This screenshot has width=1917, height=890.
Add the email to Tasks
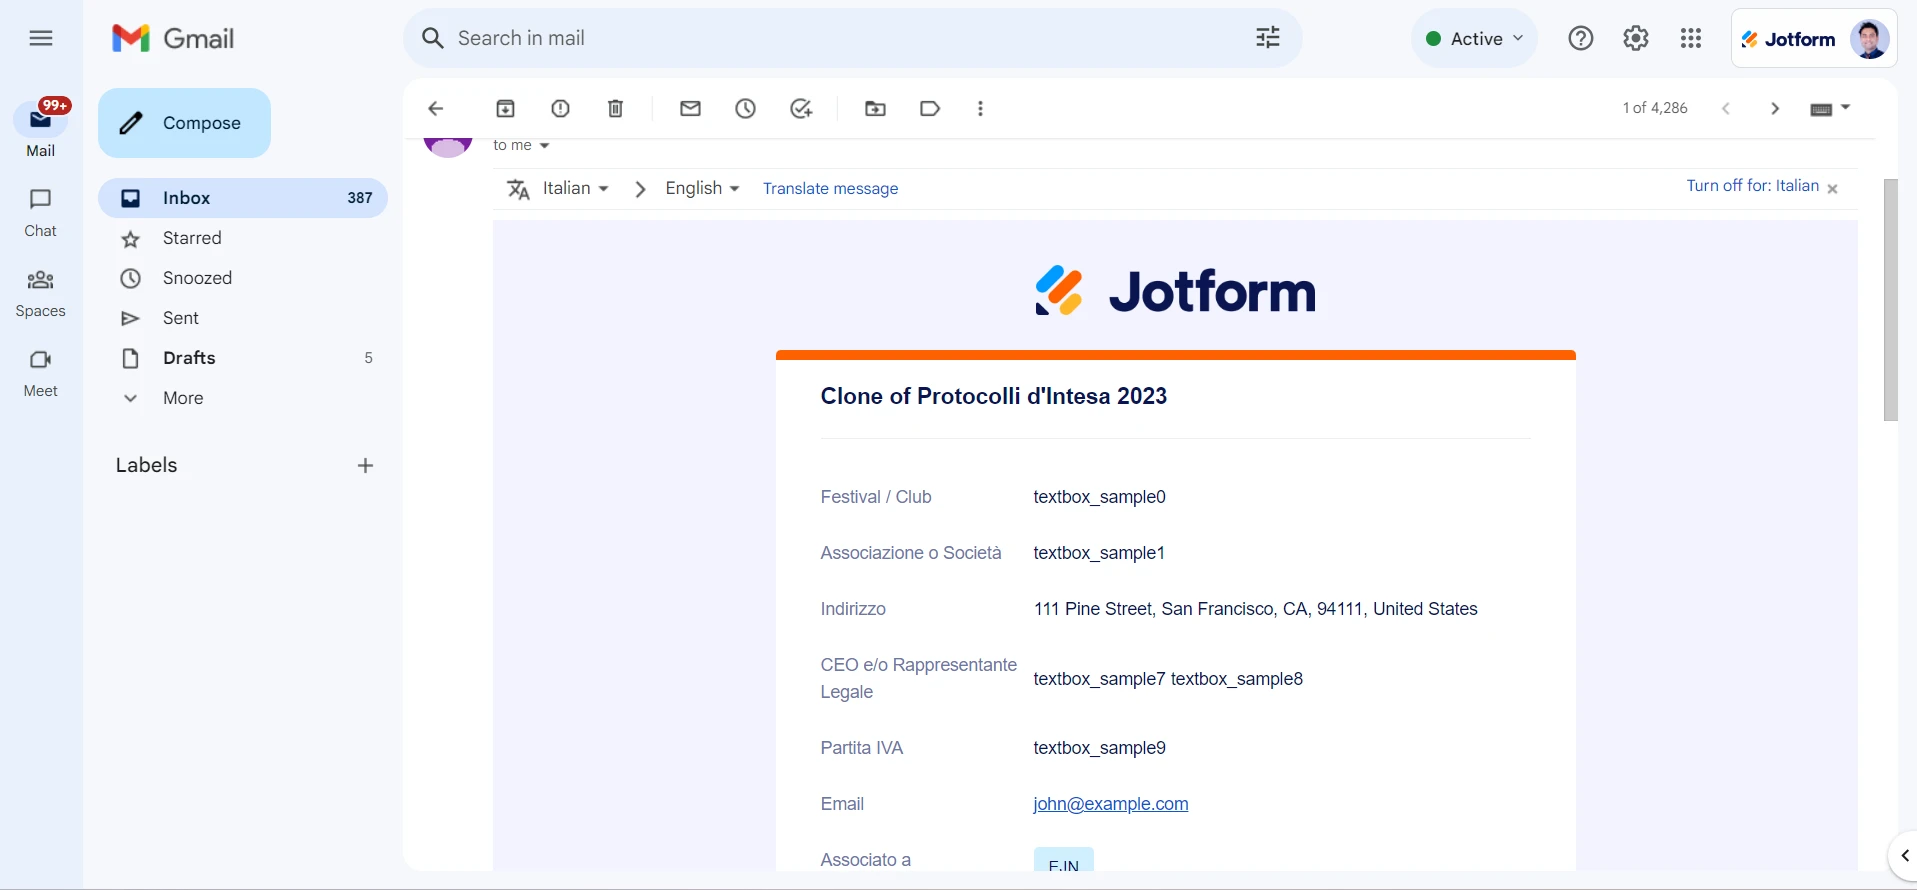tap(801, 109)
